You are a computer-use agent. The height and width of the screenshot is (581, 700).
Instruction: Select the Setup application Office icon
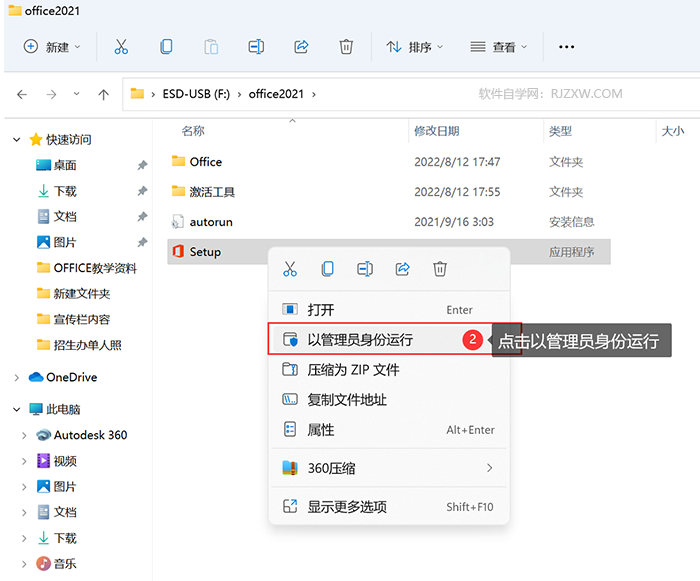click(178, 251)
